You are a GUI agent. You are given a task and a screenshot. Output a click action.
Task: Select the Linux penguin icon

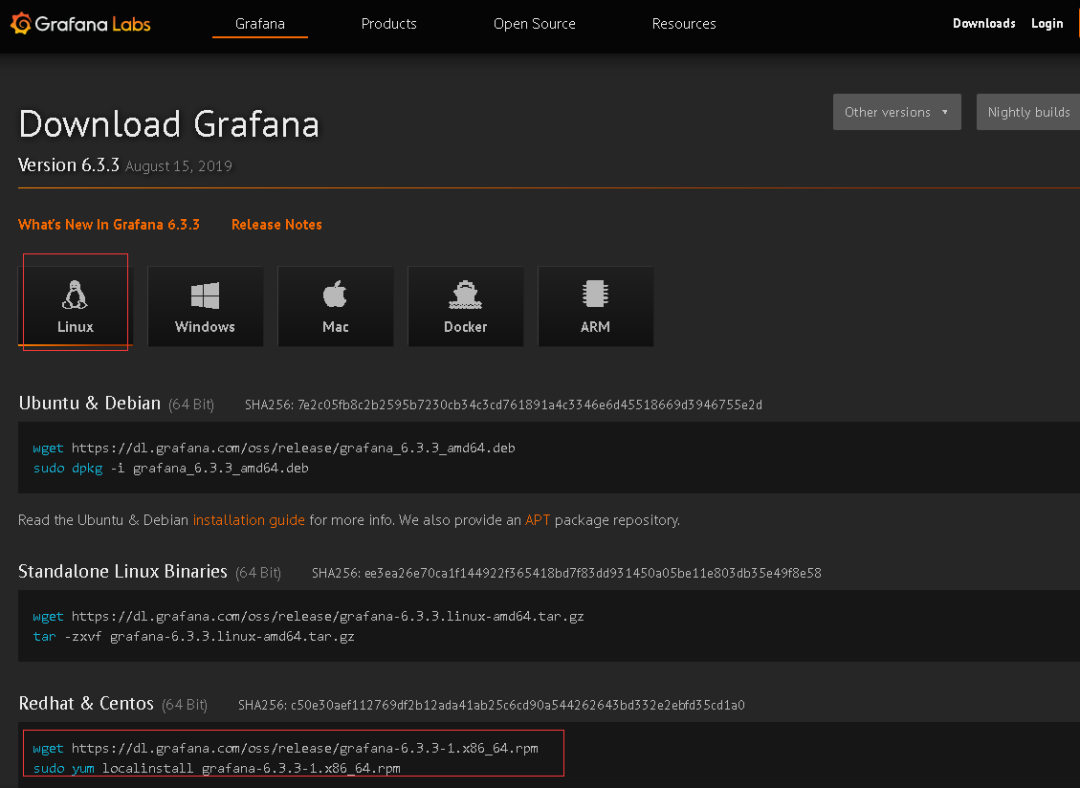(75, 295)
